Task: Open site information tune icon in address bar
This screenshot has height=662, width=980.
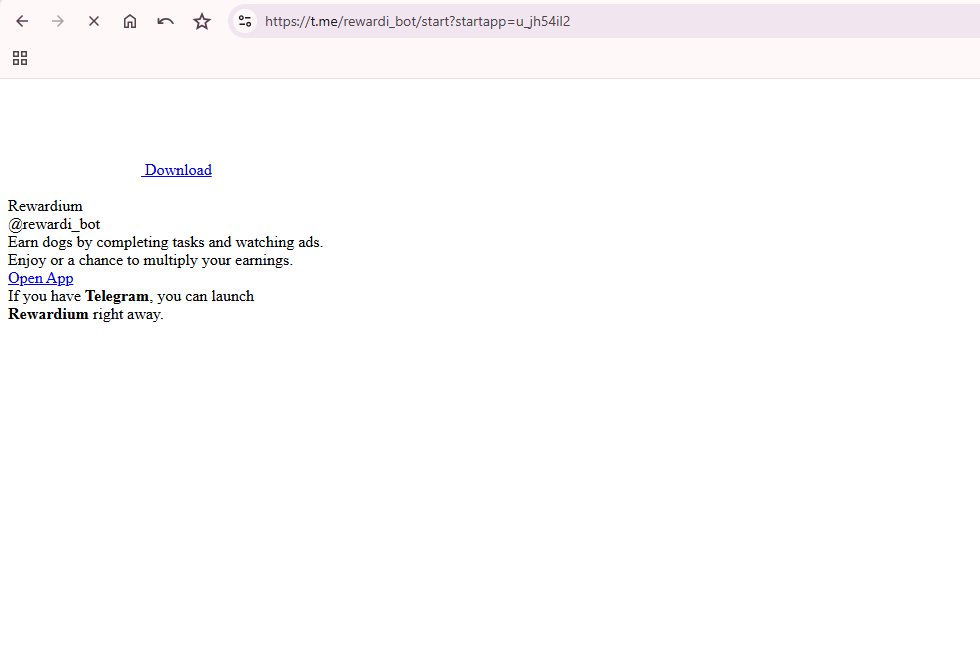Action: (245, 21)
